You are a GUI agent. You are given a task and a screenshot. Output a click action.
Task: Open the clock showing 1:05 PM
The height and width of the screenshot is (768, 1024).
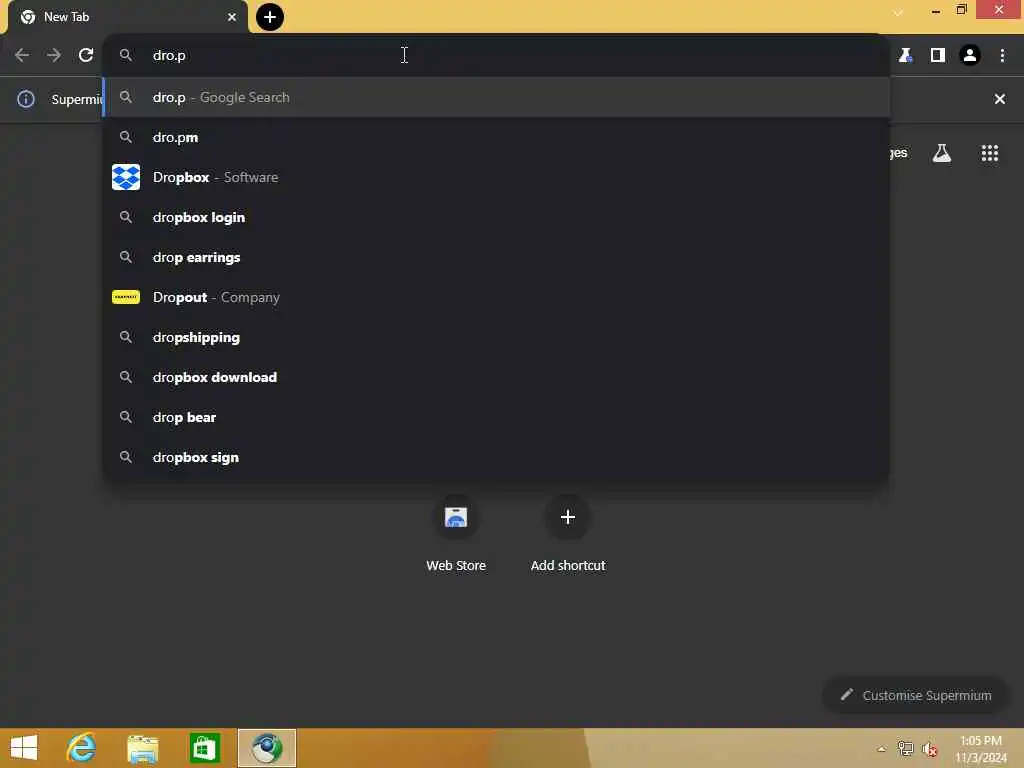[x=981, y=749]
